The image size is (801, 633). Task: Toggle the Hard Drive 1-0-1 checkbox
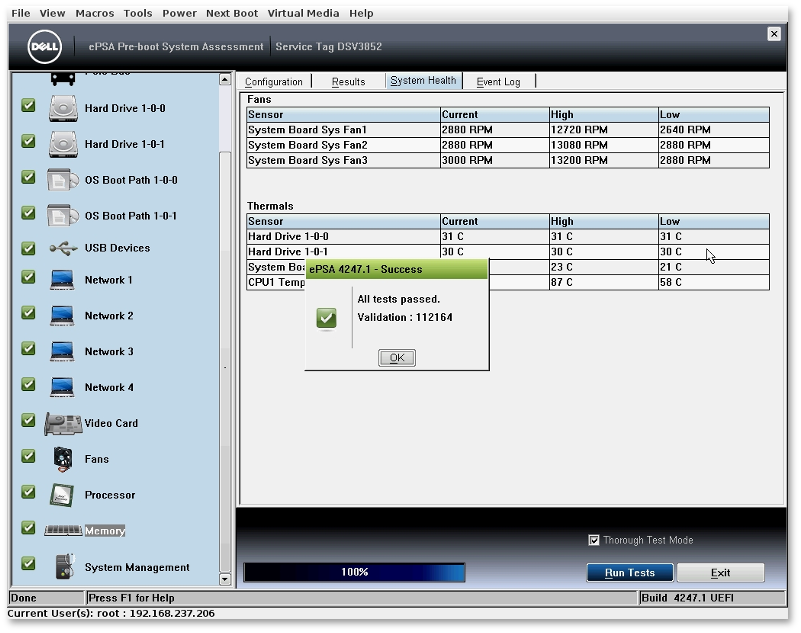29,142
